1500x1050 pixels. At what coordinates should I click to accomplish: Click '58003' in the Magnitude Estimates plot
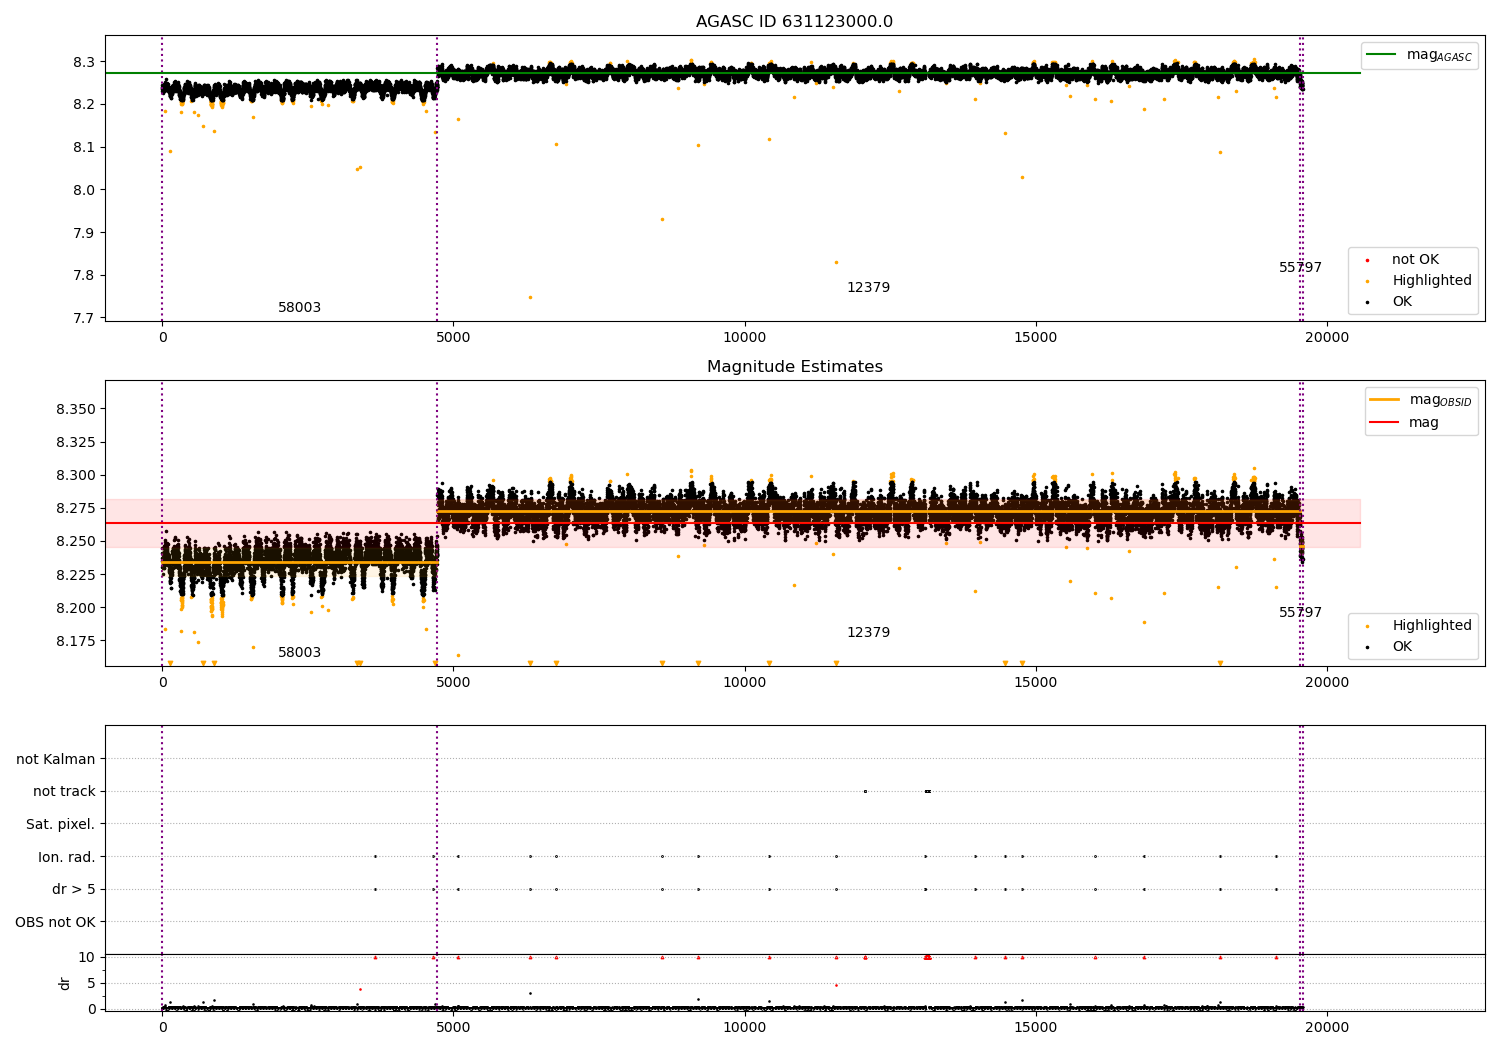pyautogui.click(x=299, y=653)
